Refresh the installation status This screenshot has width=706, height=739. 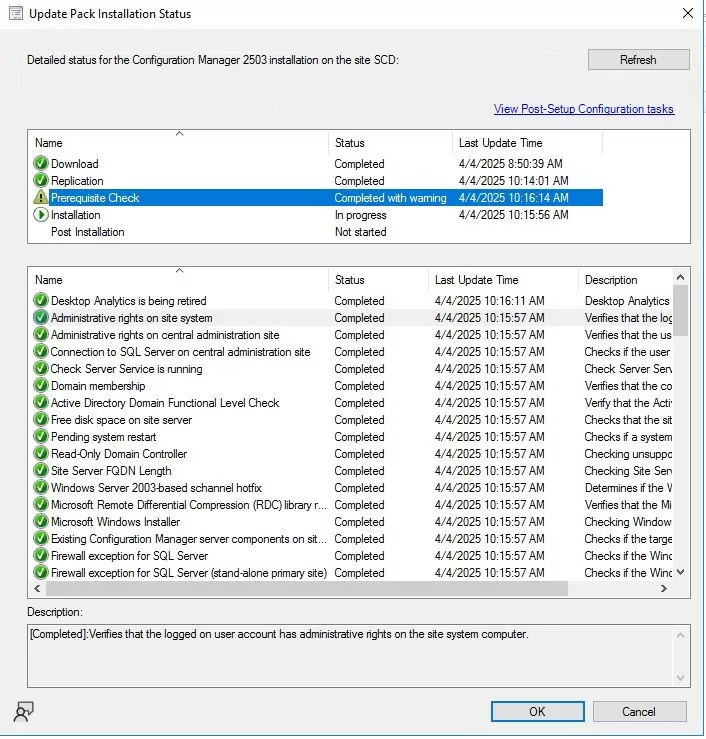(x=638, y=60)
